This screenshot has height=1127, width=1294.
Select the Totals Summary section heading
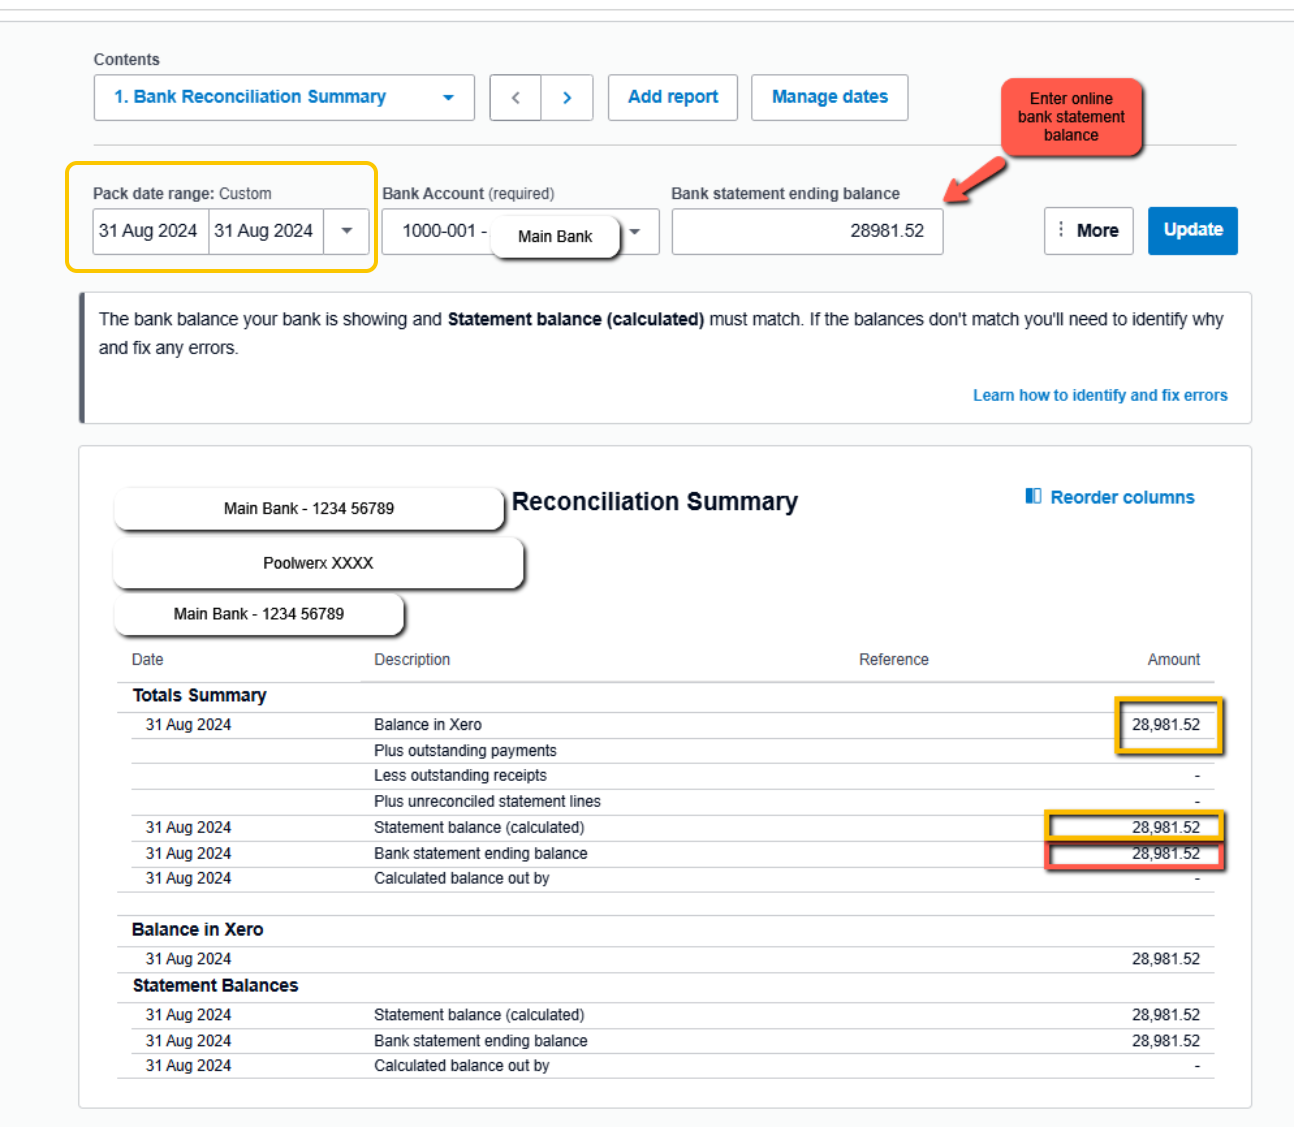[x=200, y=695]
